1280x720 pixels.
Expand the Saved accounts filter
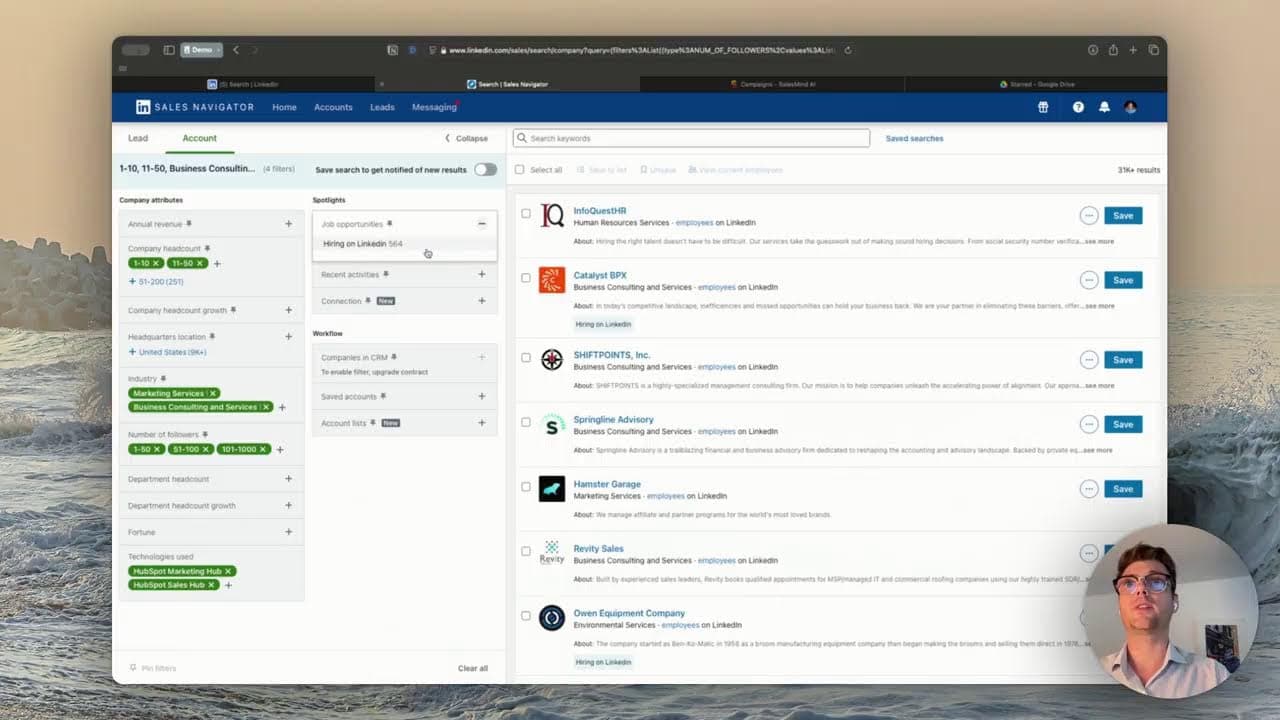tap(481, 397)
